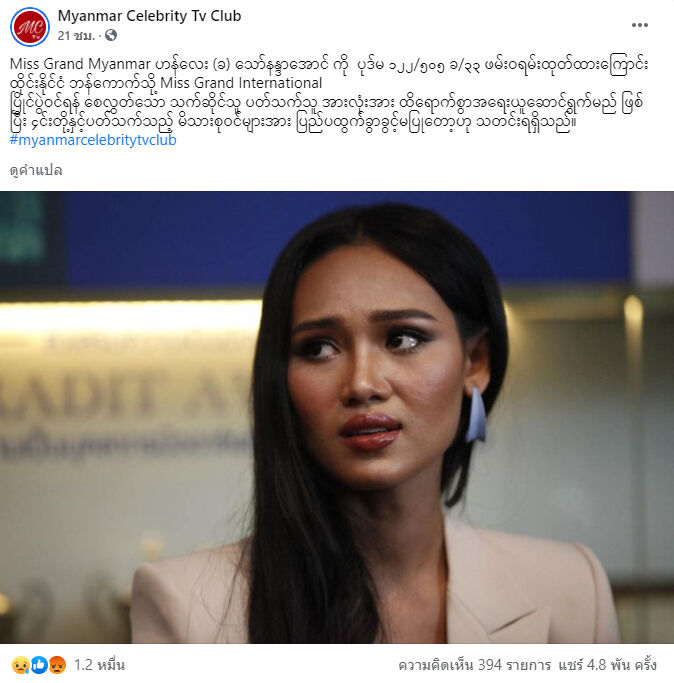Click ดูคำแปล to see the translation
This screenshot has height=683, width=674.
coord(36,170)
